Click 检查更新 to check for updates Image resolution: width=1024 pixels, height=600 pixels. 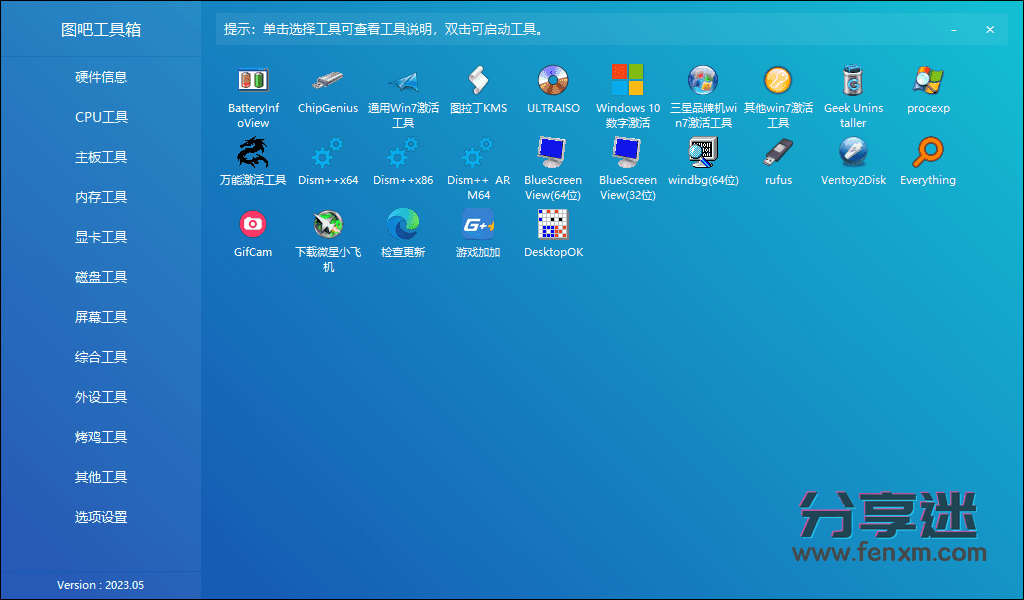(402, 232)
